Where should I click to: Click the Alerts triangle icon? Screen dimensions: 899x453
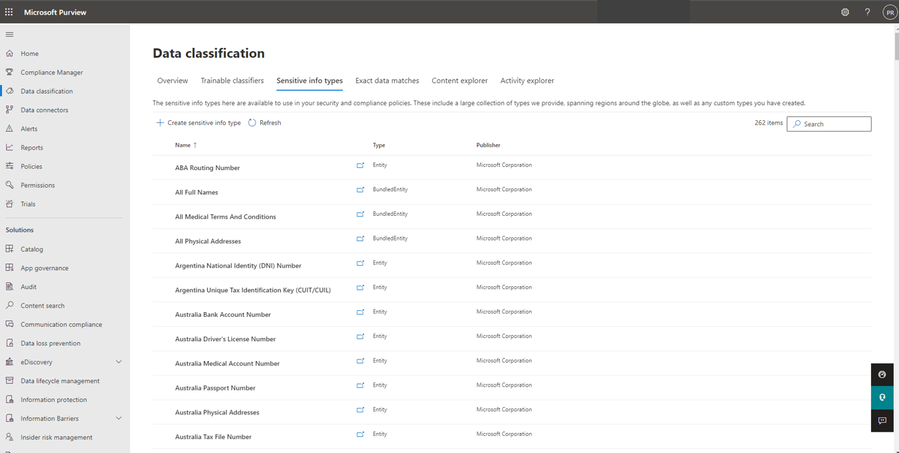coord(10,129)
